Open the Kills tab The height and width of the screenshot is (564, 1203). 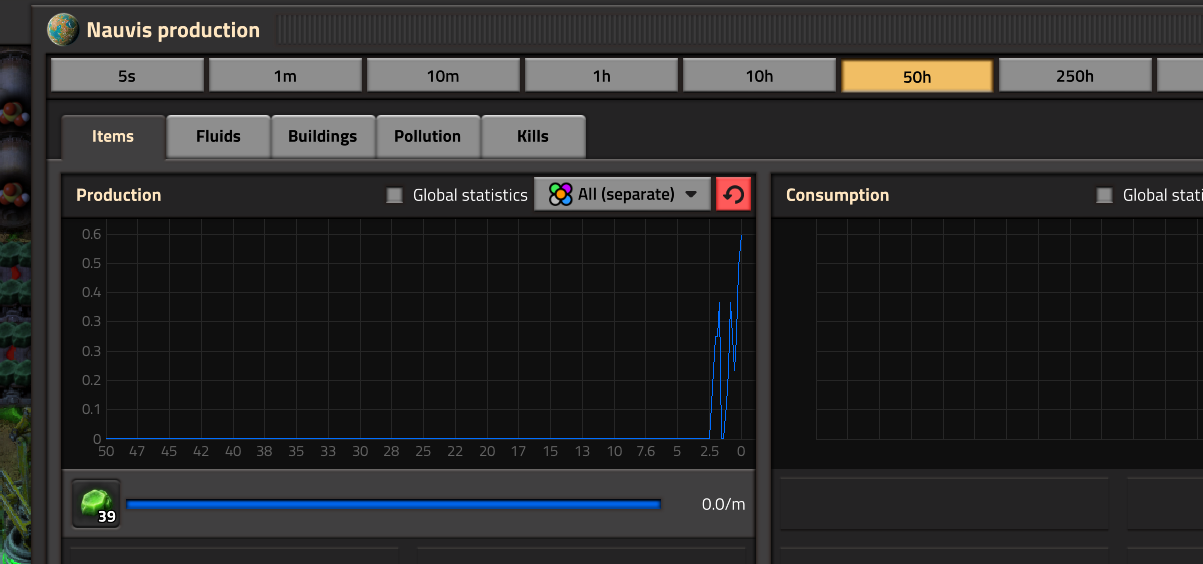coord(533,137)
